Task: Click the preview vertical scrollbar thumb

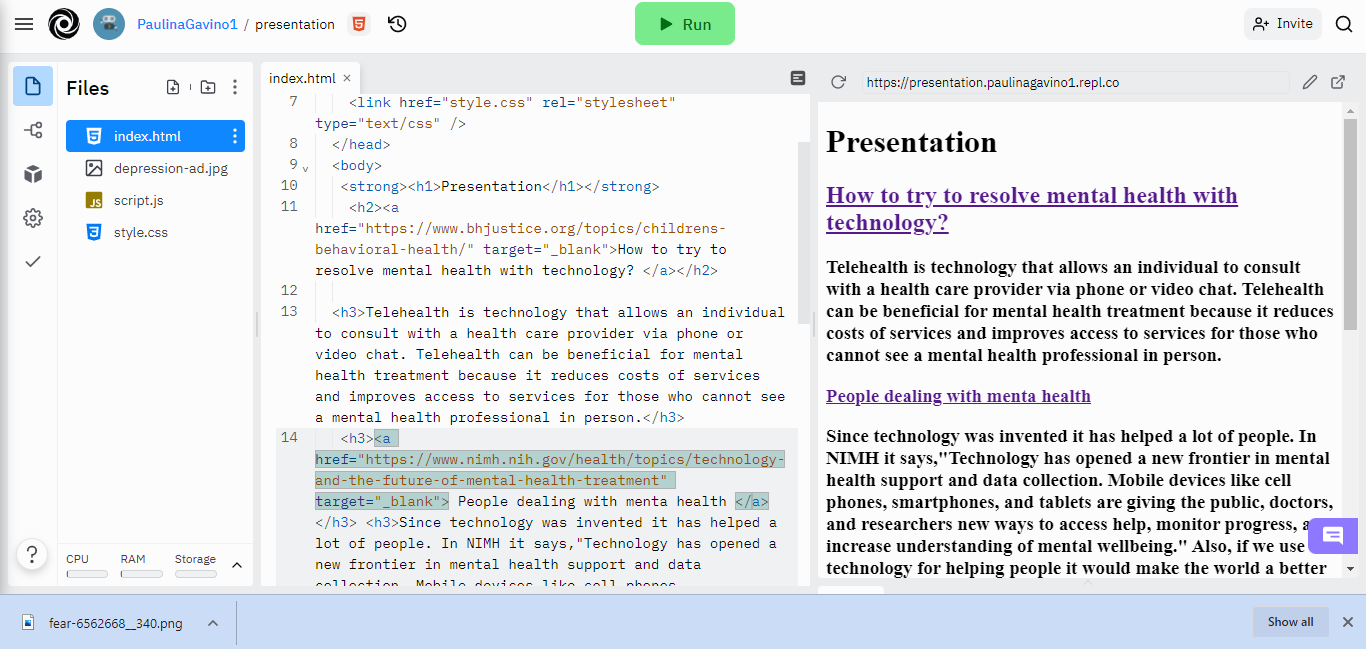Action: point(1350,224)
